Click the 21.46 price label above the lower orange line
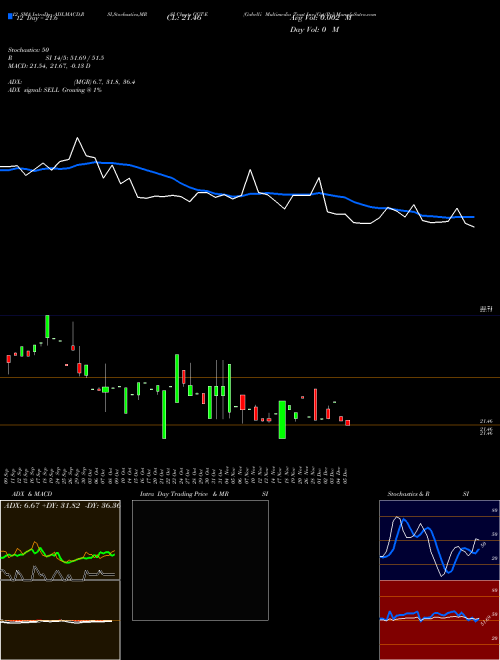This screenshot has height=660, width=500. tap(486, 421)
